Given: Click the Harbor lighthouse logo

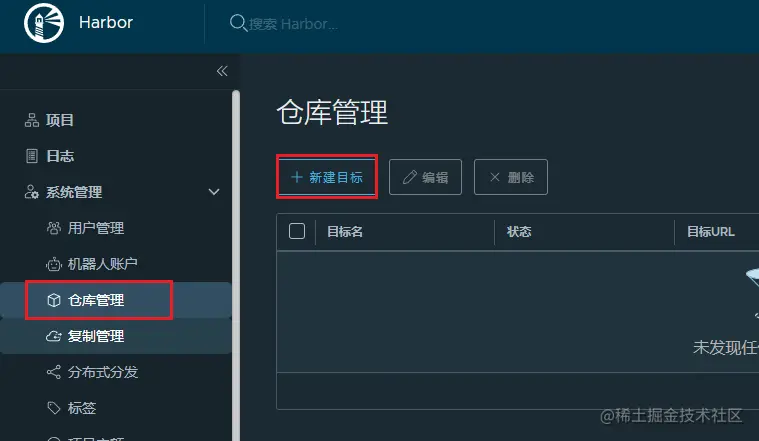Looking at the screenshot, I should click(x=44, y=23).
